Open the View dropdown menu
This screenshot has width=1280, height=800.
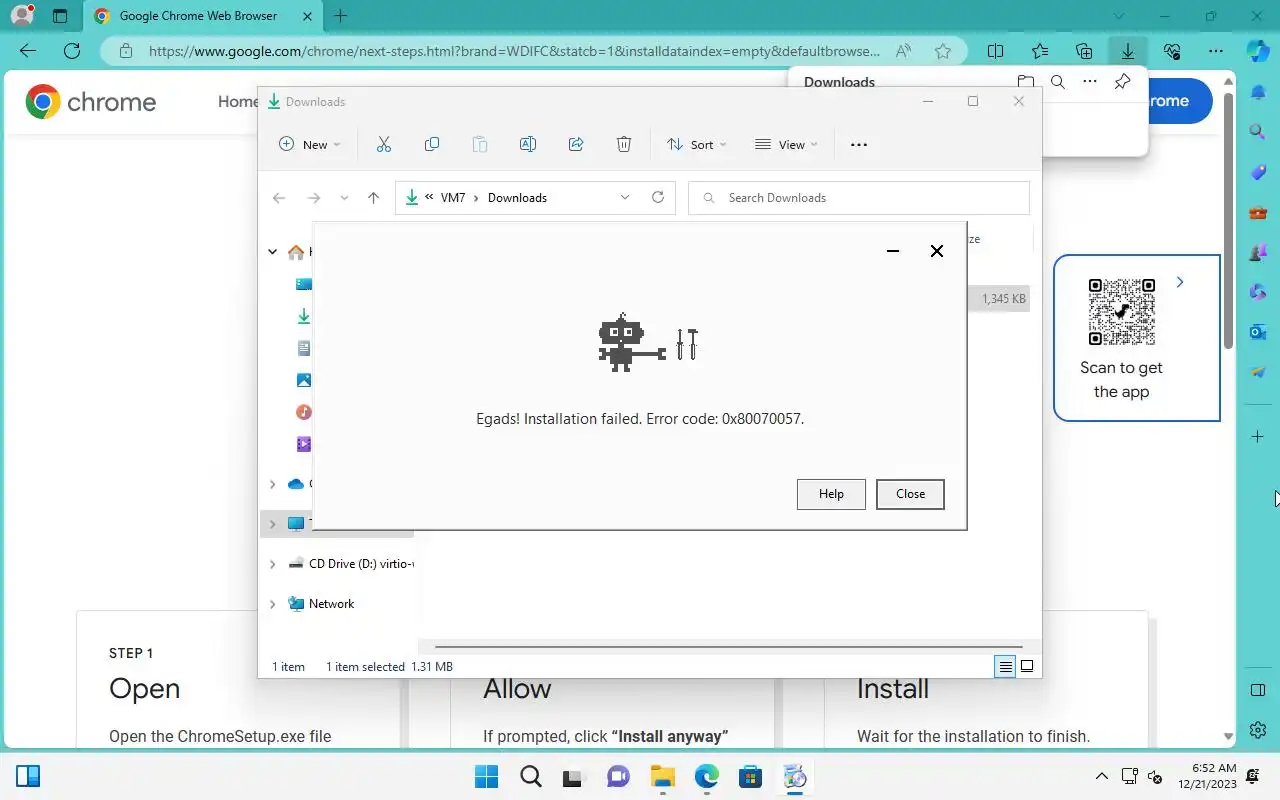786,144
